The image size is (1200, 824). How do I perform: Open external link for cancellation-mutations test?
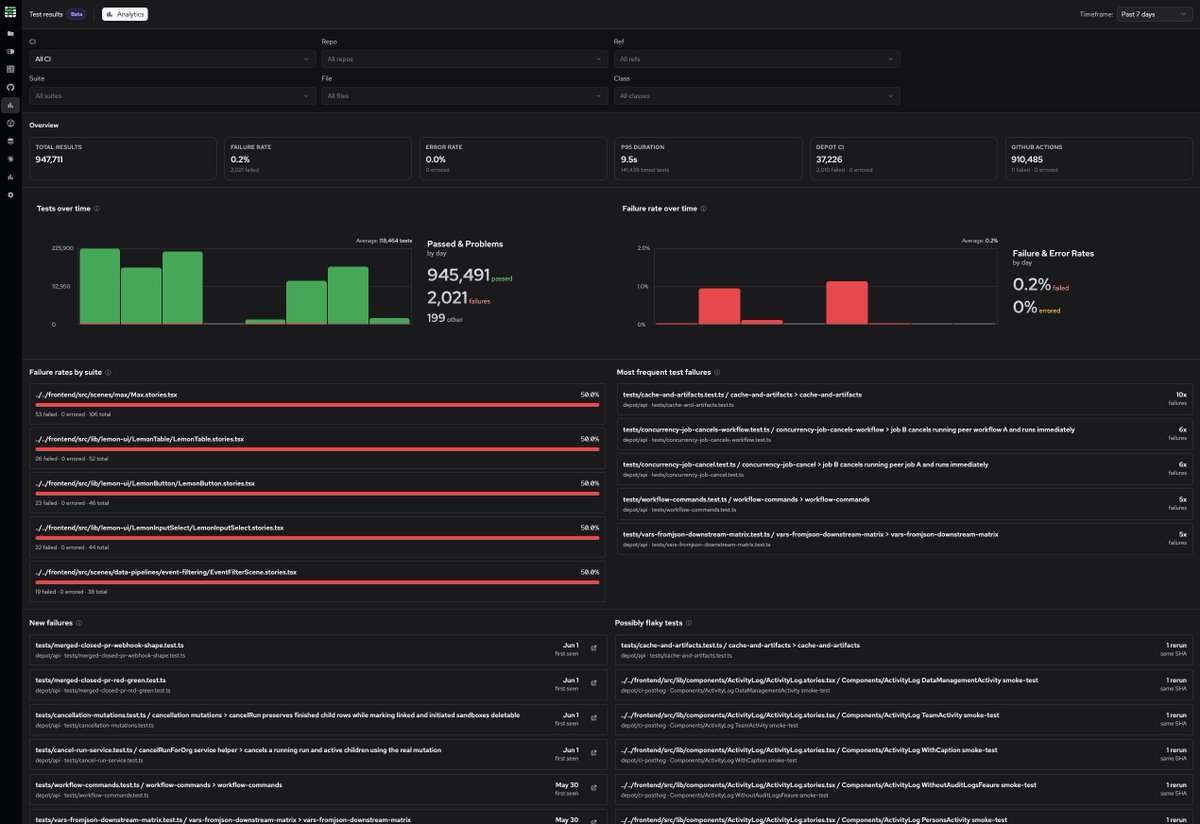click(594, 719)
